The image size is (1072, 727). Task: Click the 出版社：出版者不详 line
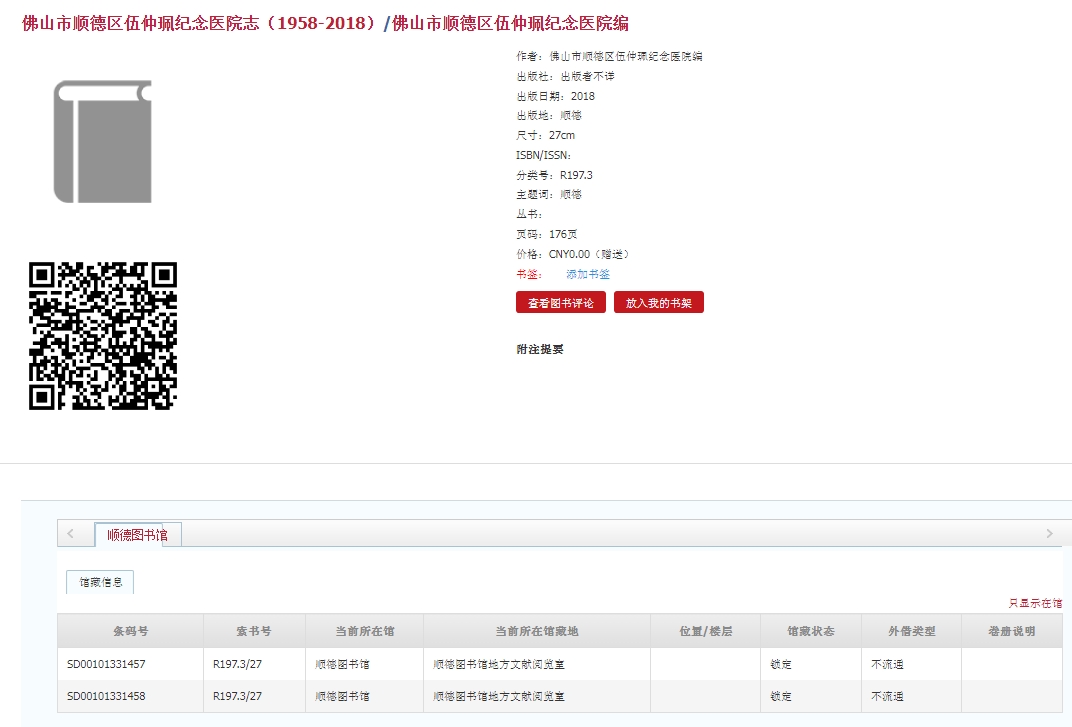pyautogui.click(x=565, y=76)
